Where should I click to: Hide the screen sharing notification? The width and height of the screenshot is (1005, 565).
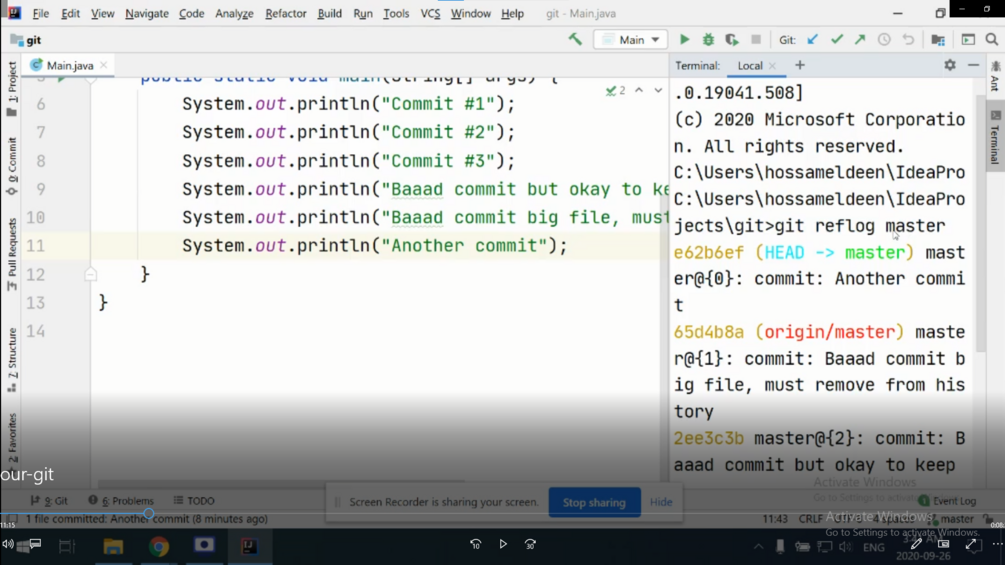pyautogui.click(x=661, y=502)
